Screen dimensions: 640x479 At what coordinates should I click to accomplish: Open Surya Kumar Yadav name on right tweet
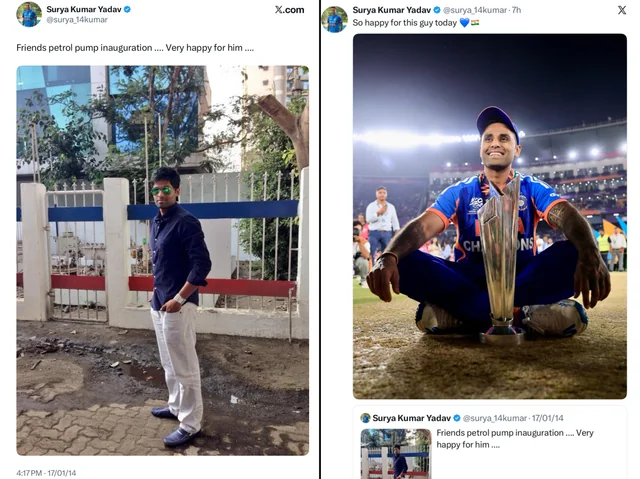[392, 10]
